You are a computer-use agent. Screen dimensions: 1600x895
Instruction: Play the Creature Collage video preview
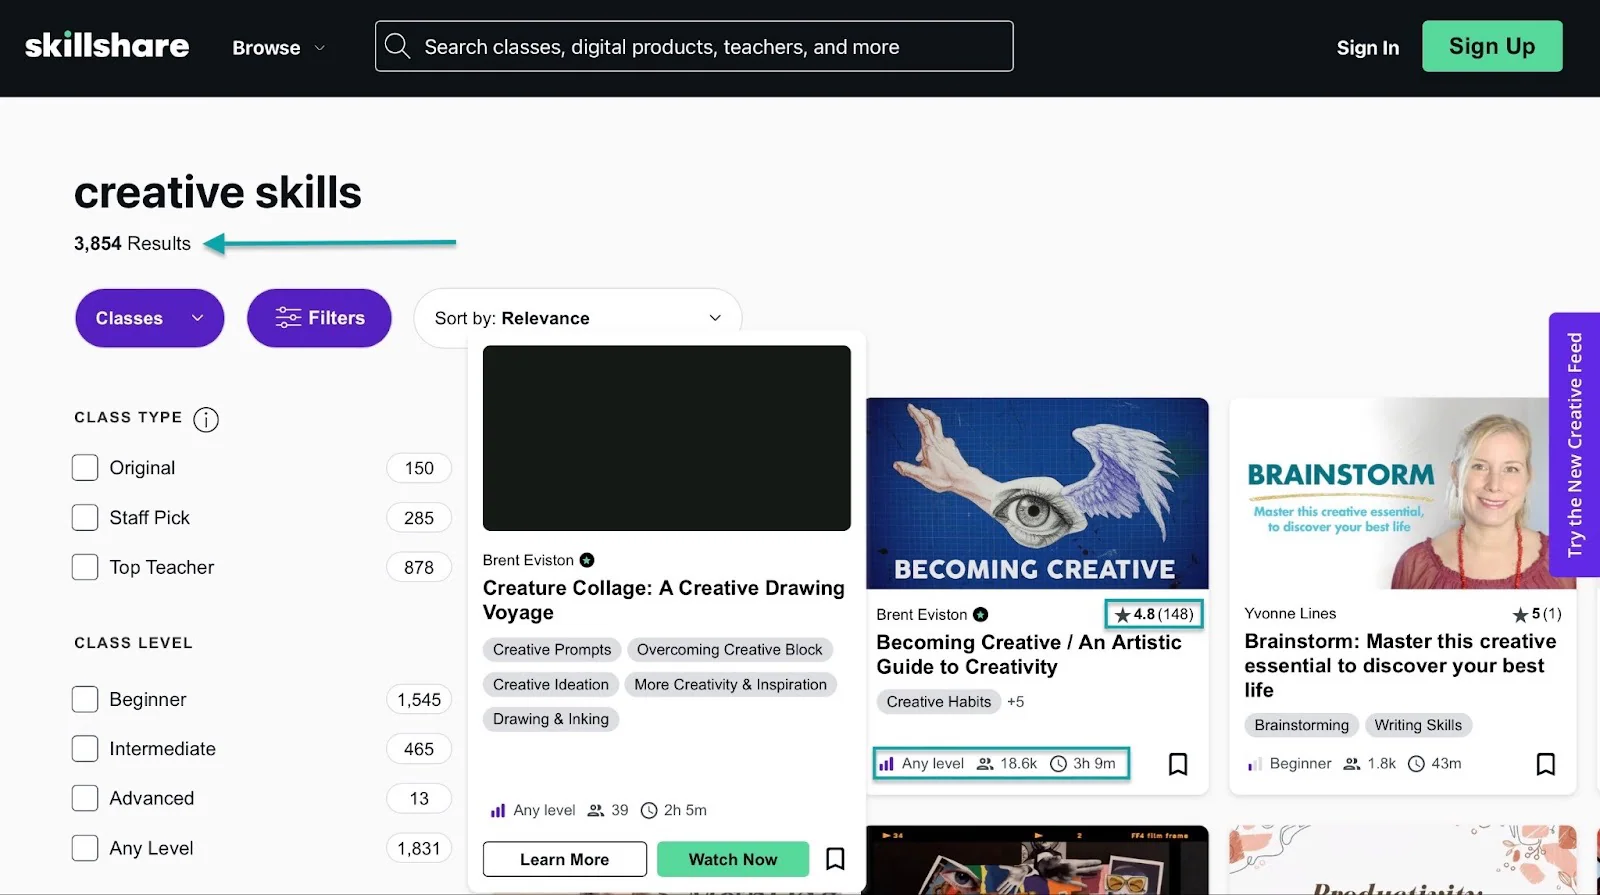pyautogui.click(x=667, y=438)
